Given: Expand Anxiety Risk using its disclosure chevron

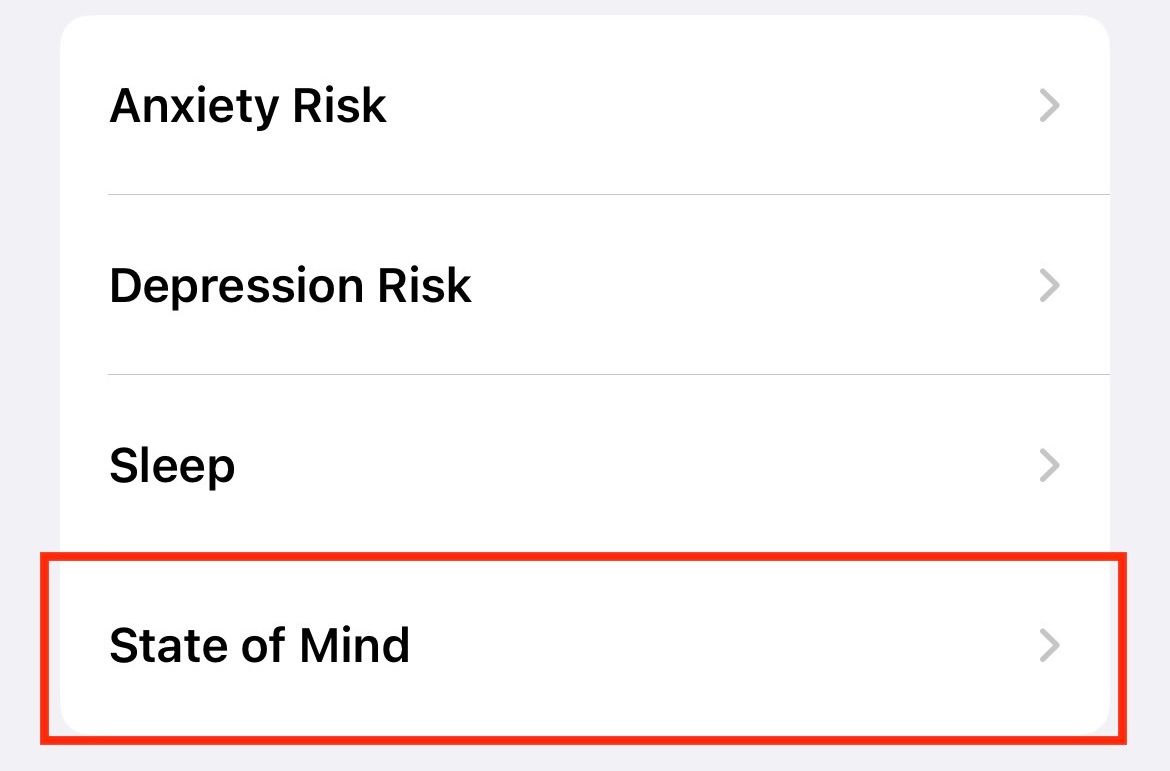Looking at the screenshot, I should pyautogui.click(x=1049, y=105).
